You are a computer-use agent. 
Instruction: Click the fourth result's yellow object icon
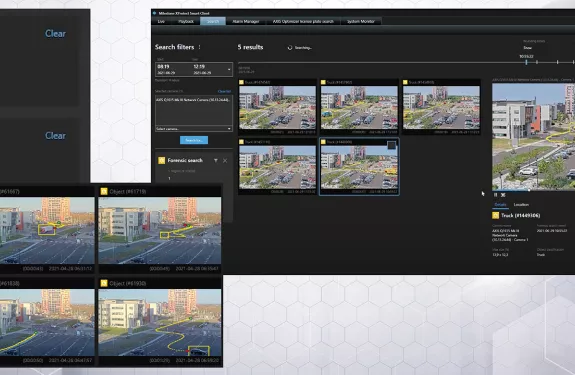click(241, 142)
